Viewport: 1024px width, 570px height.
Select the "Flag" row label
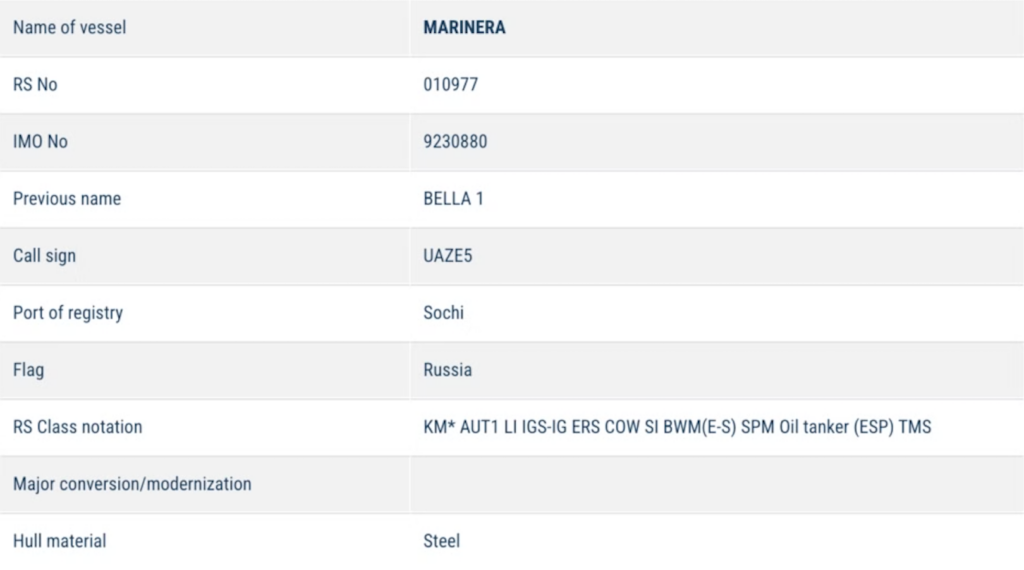click(x=28, y=370)
